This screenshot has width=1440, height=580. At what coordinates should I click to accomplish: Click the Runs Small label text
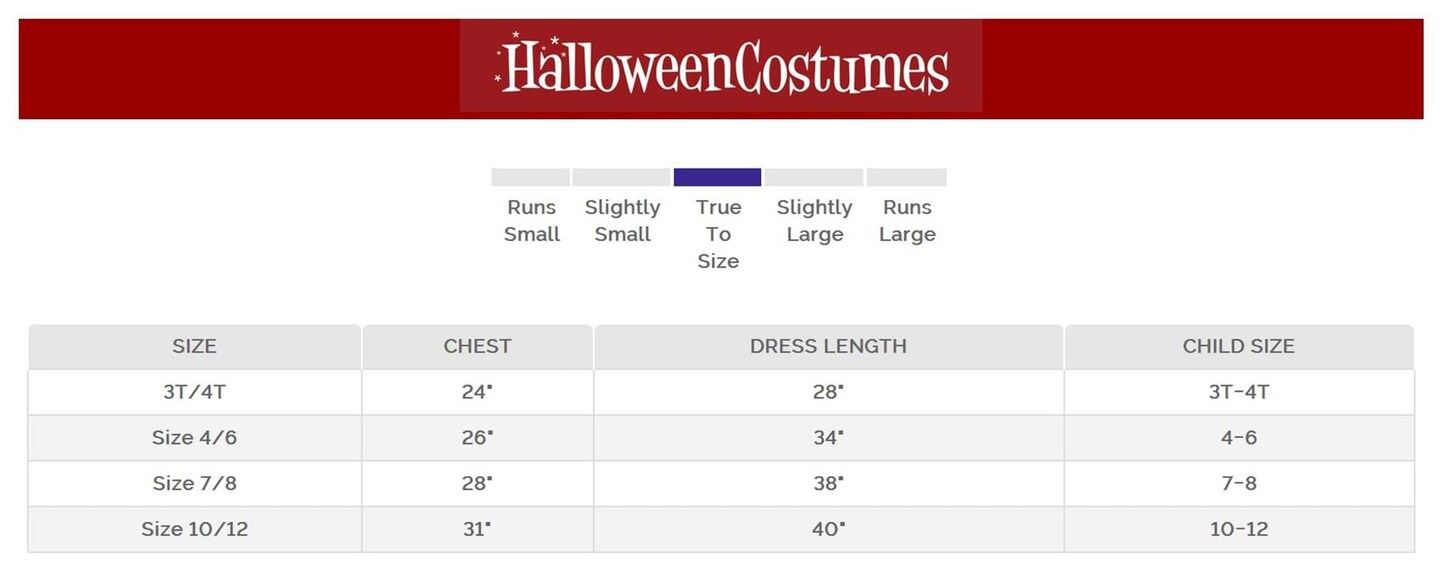pos(531,221)
